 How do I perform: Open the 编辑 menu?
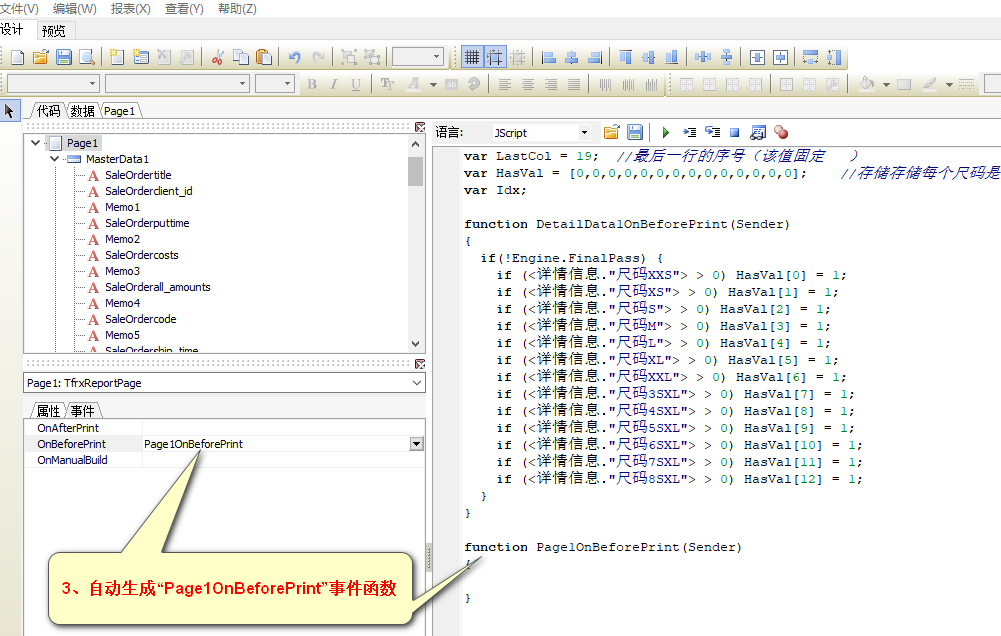tap(75, 9)
